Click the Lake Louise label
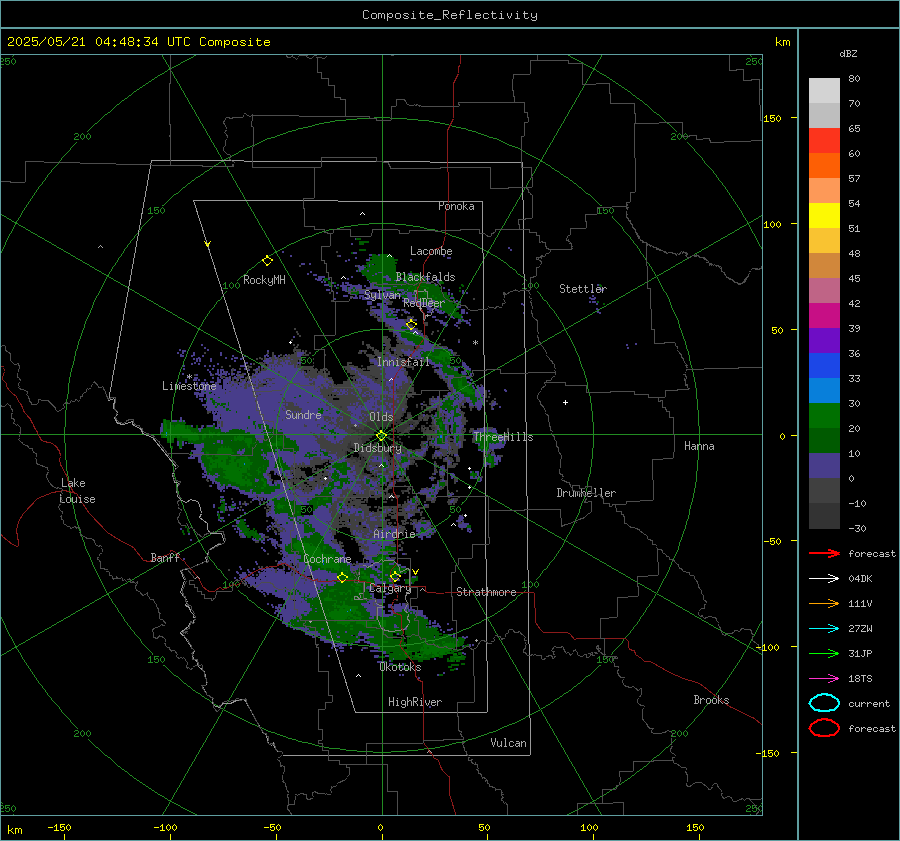The width and height of the screenshot is (900, 841). [77, 491]
